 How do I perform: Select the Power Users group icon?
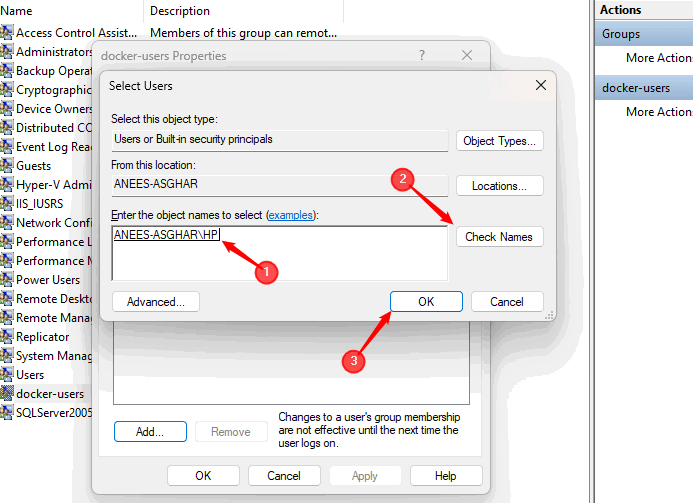pyautogui.click(x=7, y=280)
